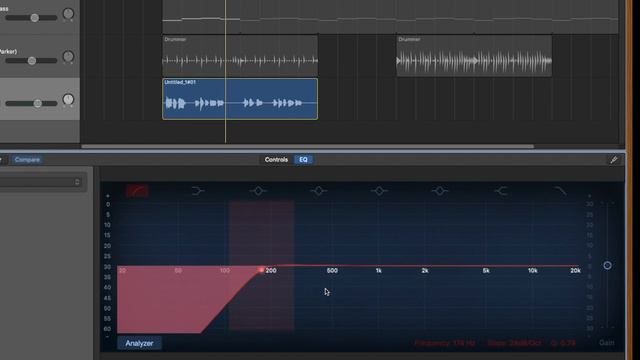Click the red high-pass band control point near 200

261,269
